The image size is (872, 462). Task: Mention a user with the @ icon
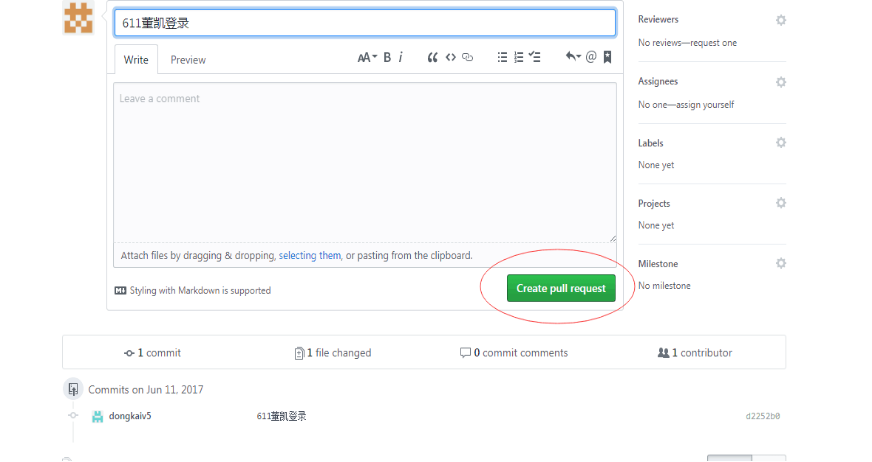pos(591,57)
